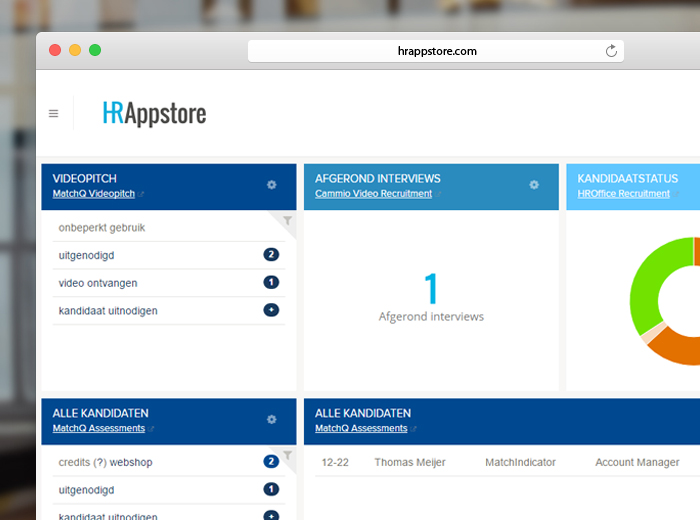Click pale peach segment of donut chart
Viewport: 700px width, 520px height.
tap(653, 333)
